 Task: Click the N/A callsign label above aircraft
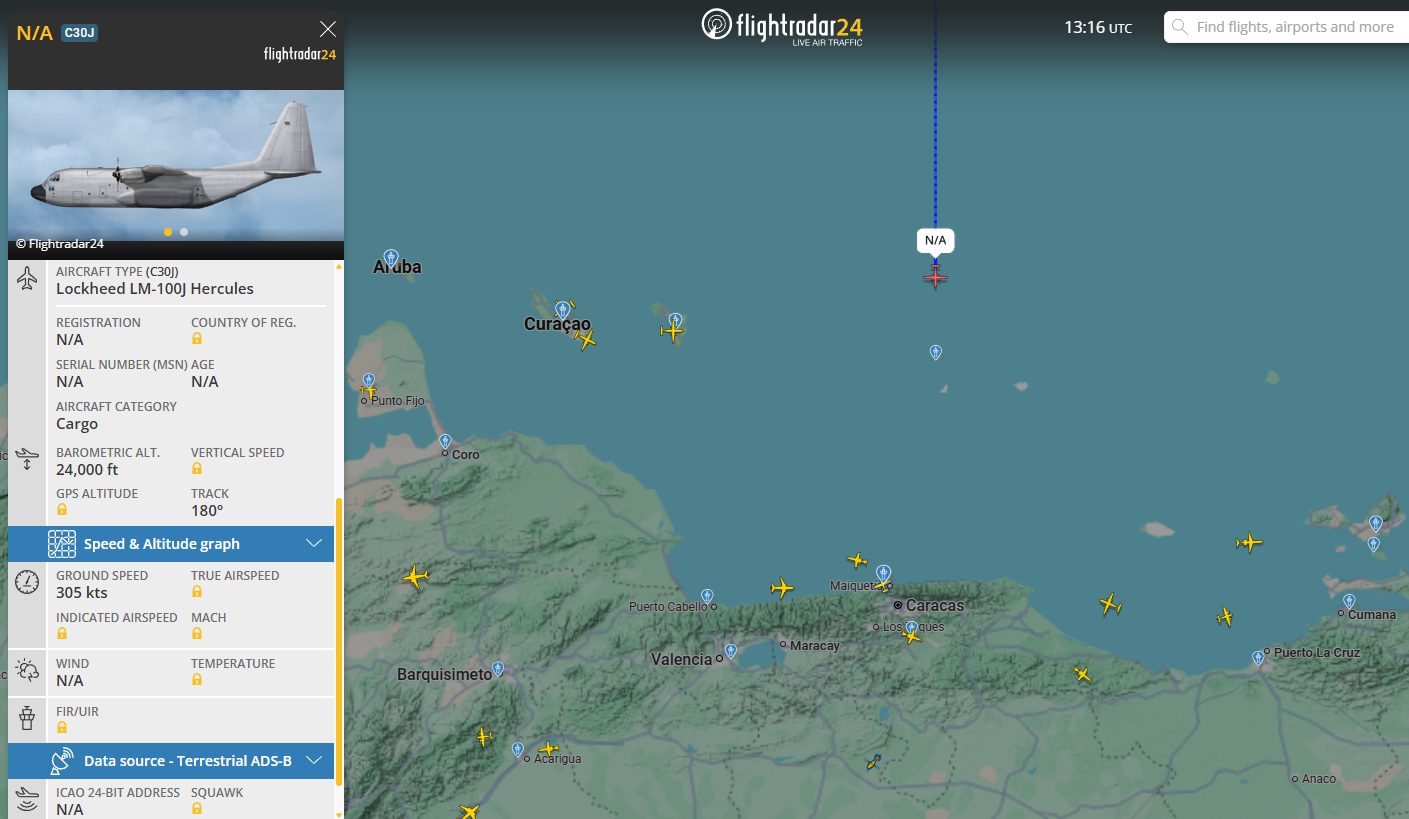(935, 240)
